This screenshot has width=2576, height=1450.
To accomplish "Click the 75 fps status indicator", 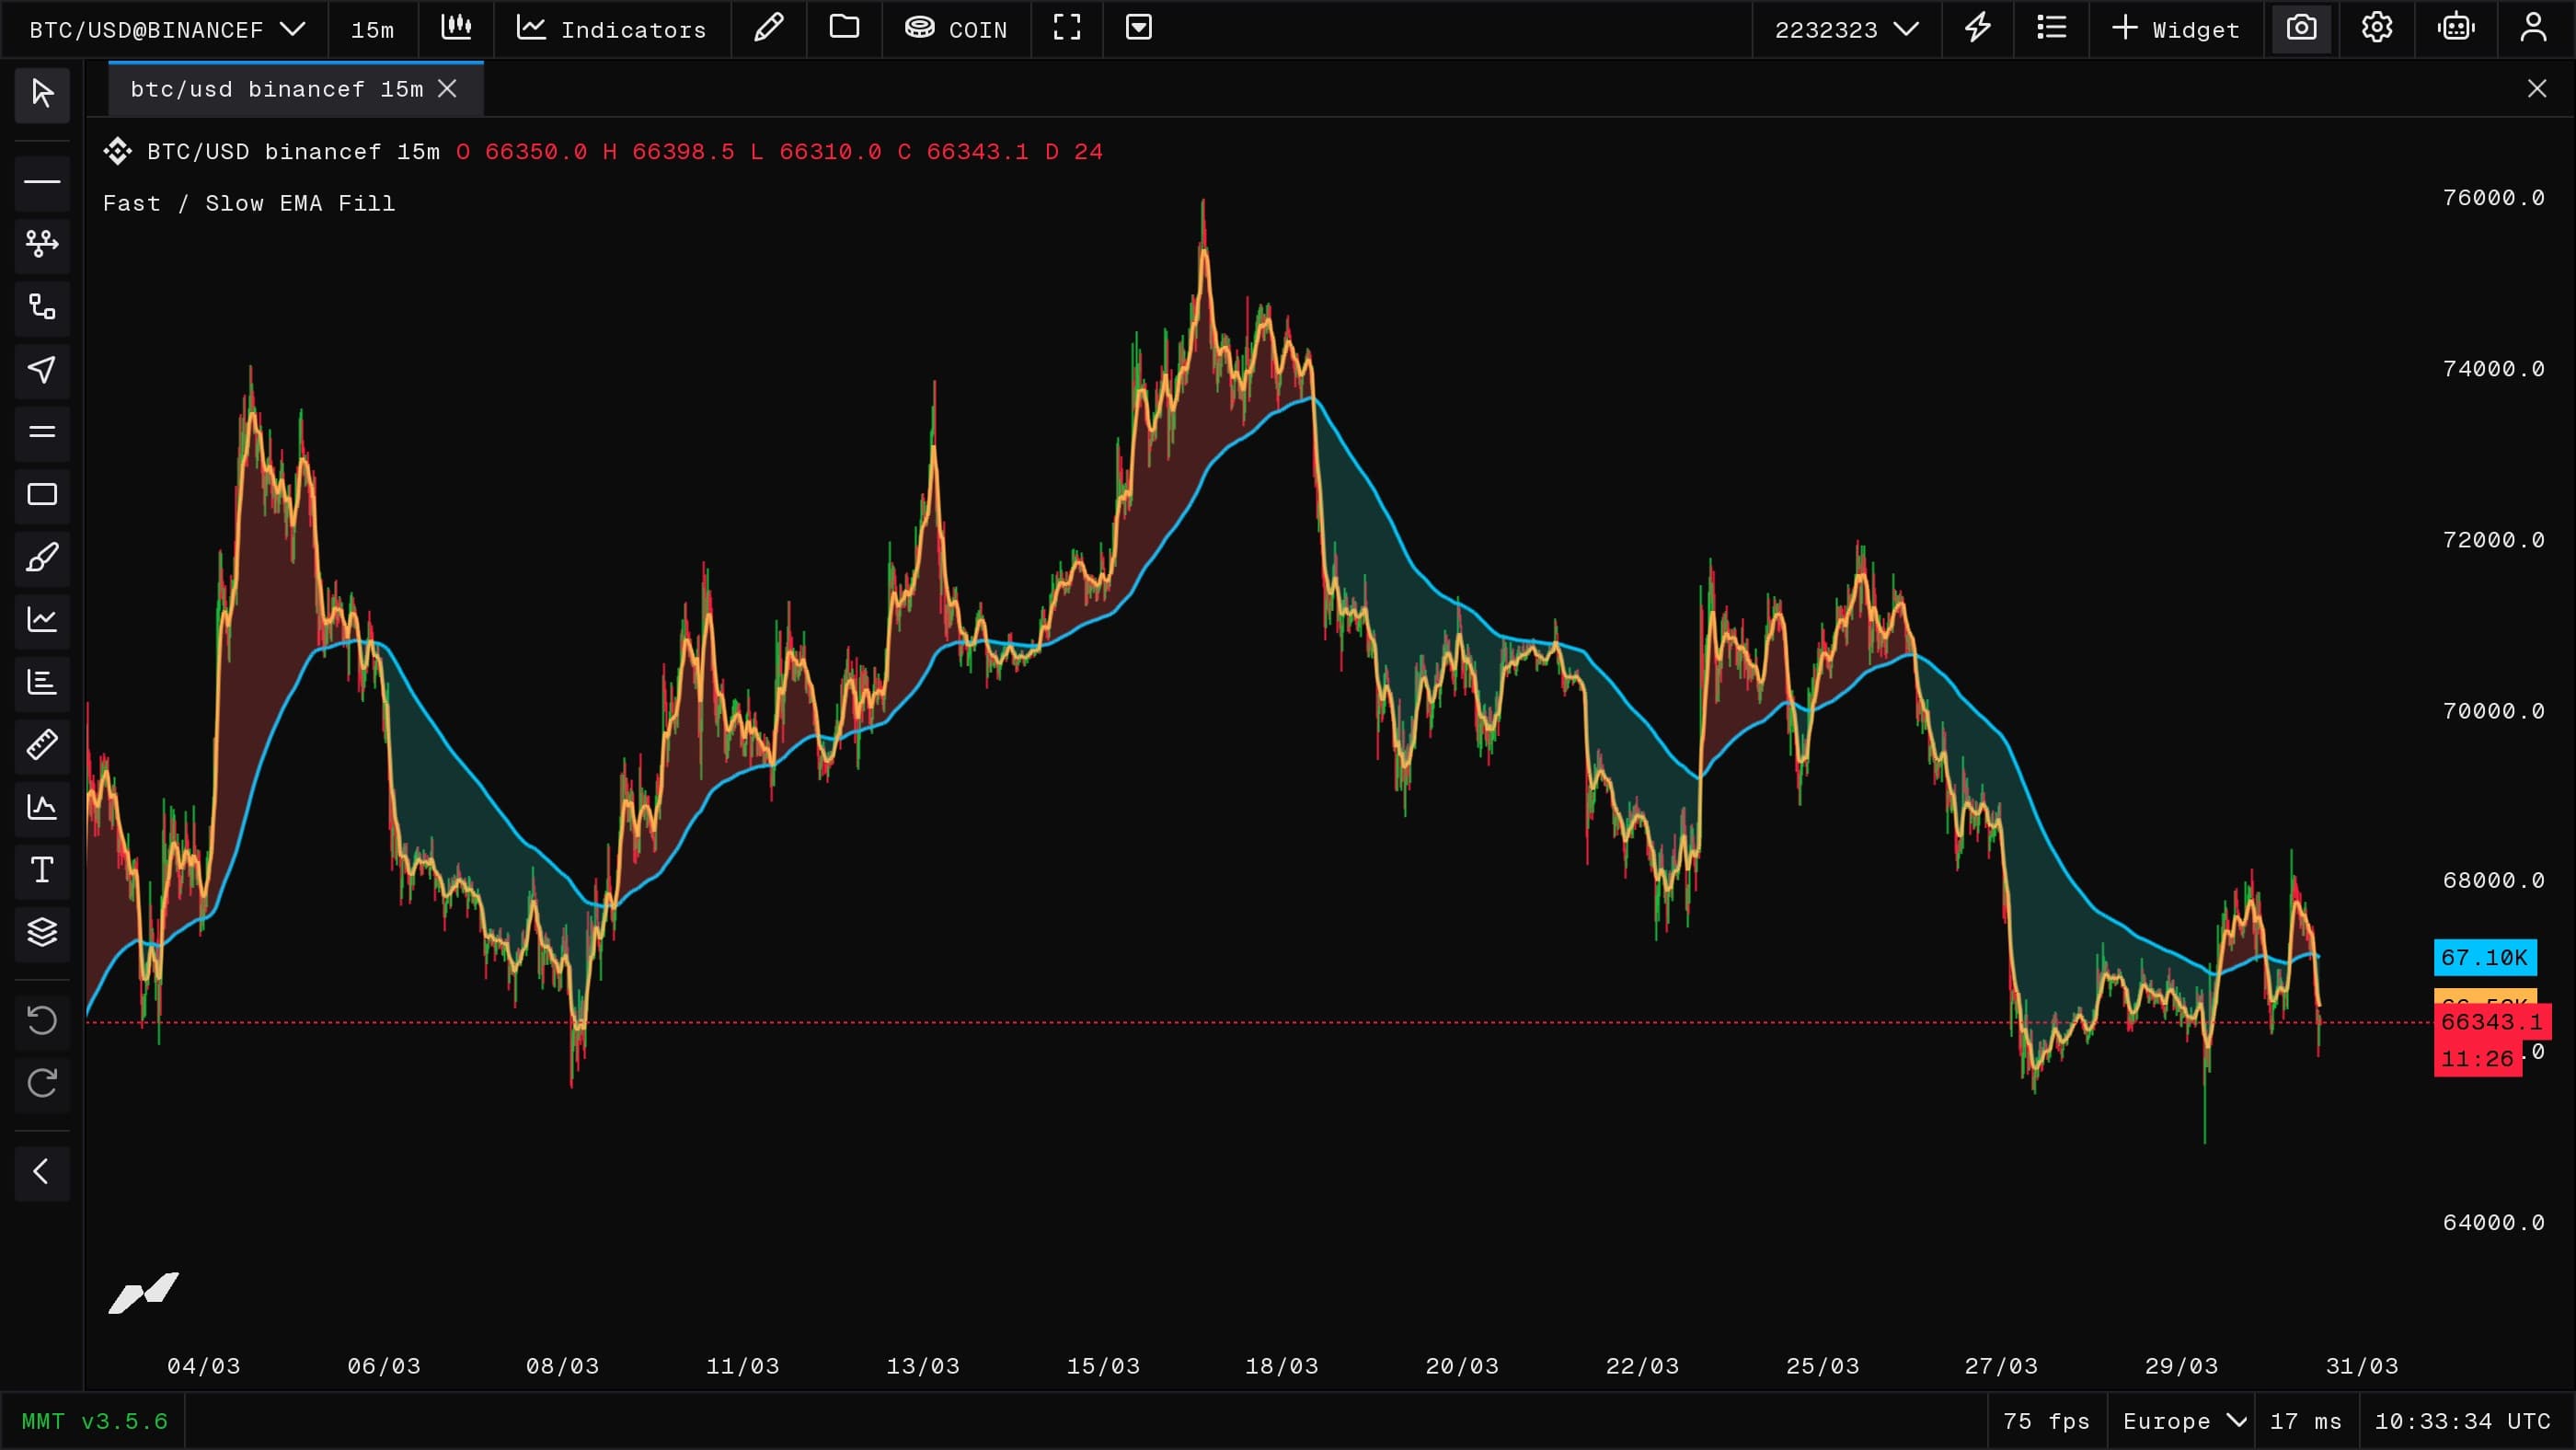I will [x=2047, y=1421].
